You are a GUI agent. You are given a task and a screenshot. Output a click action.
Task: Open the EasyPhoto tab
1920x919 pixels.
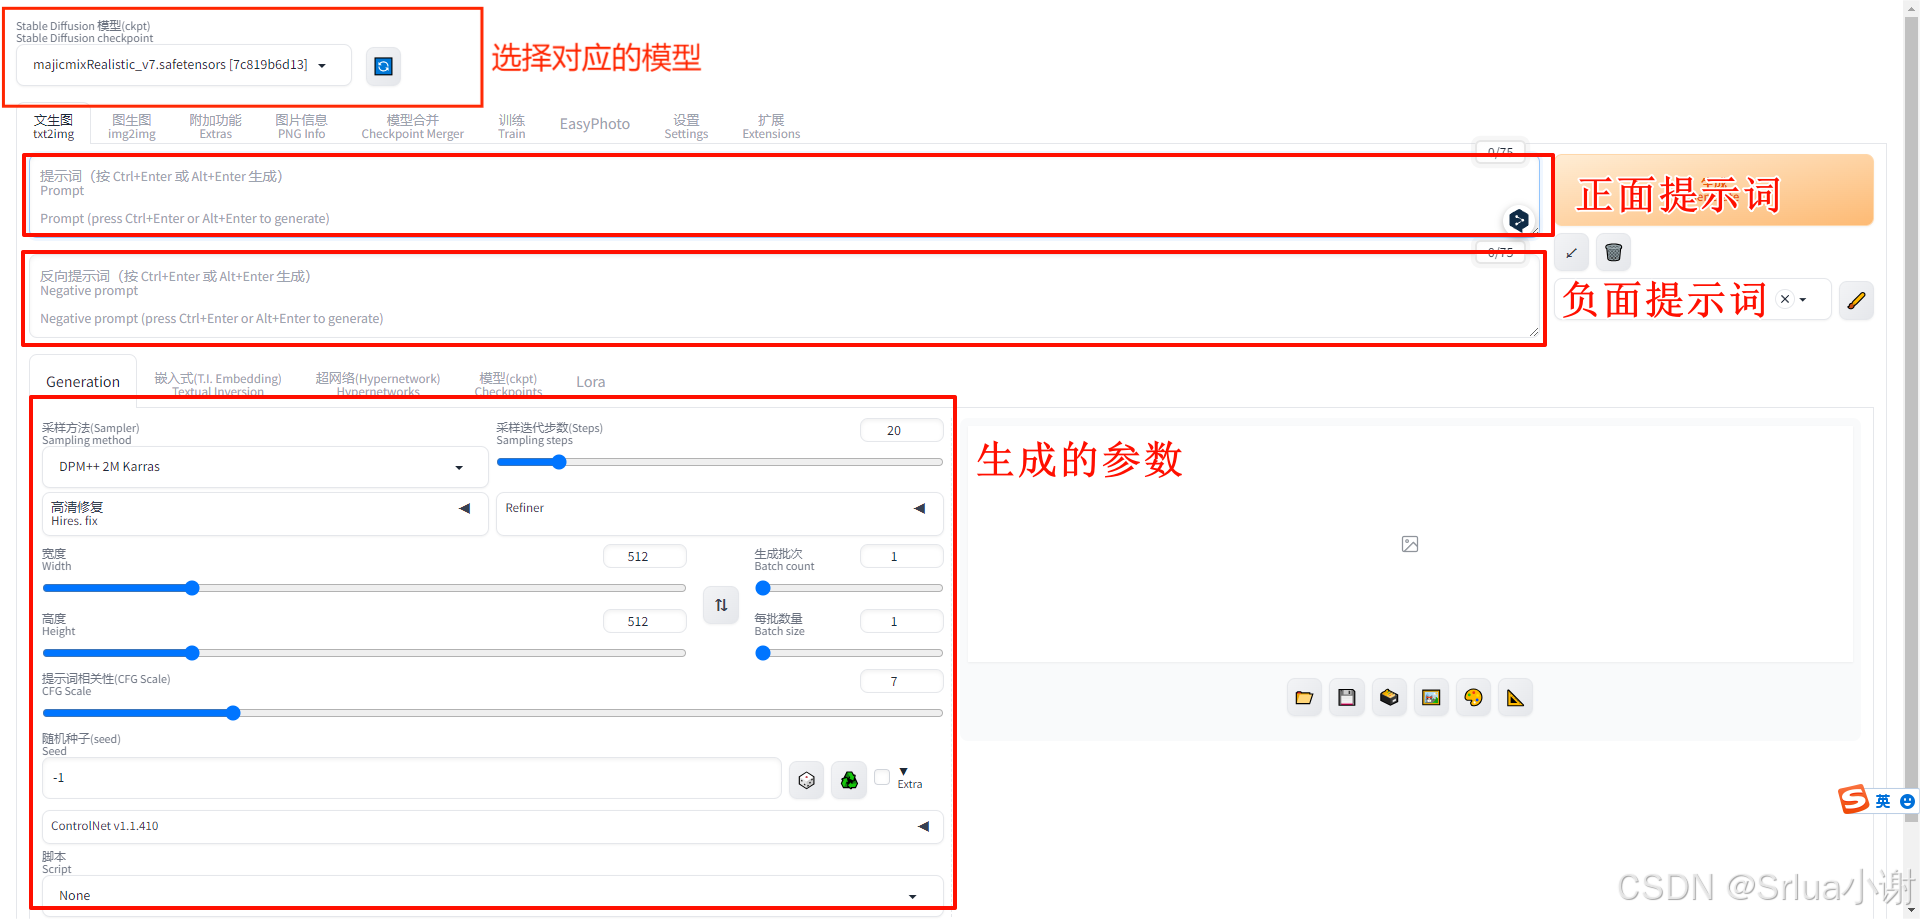[x=594, y=124]
